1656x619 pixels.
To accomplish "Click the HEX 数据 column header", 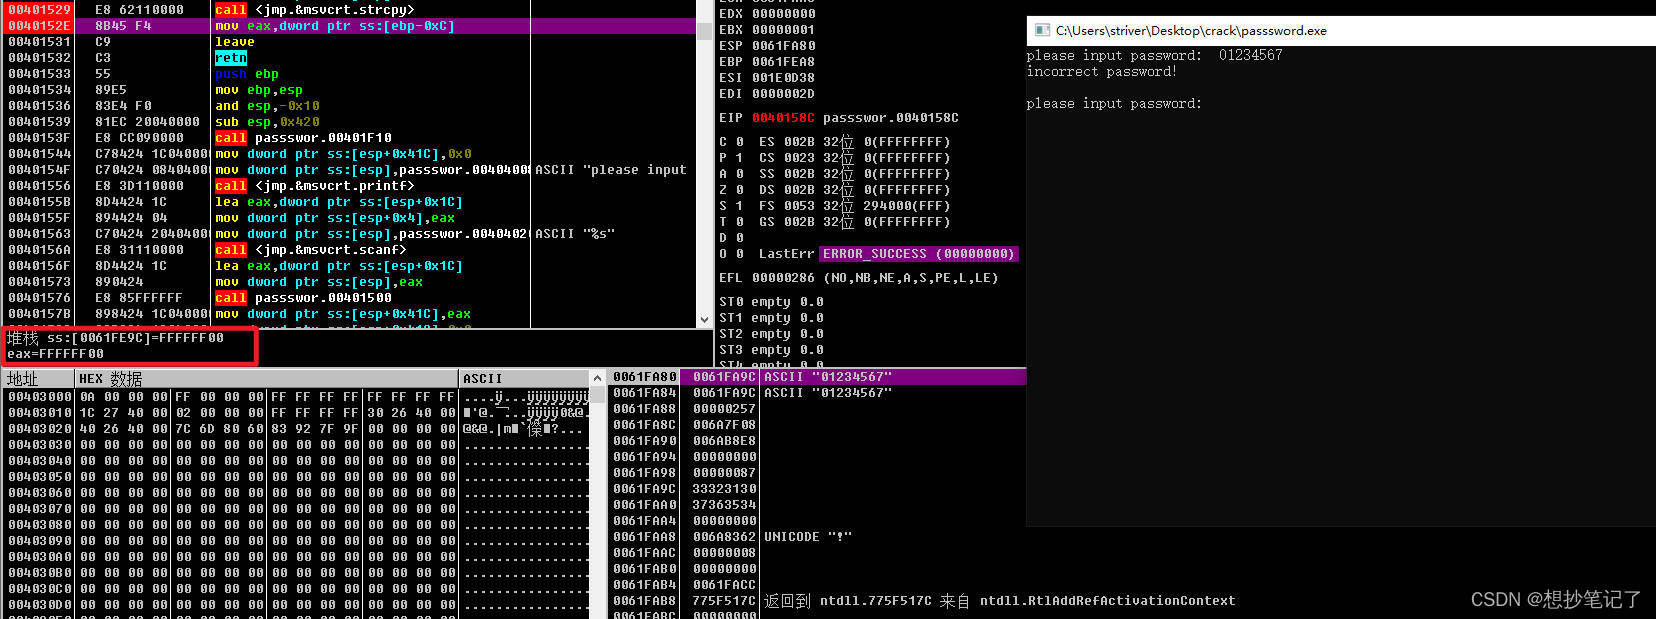I will 267,378.
